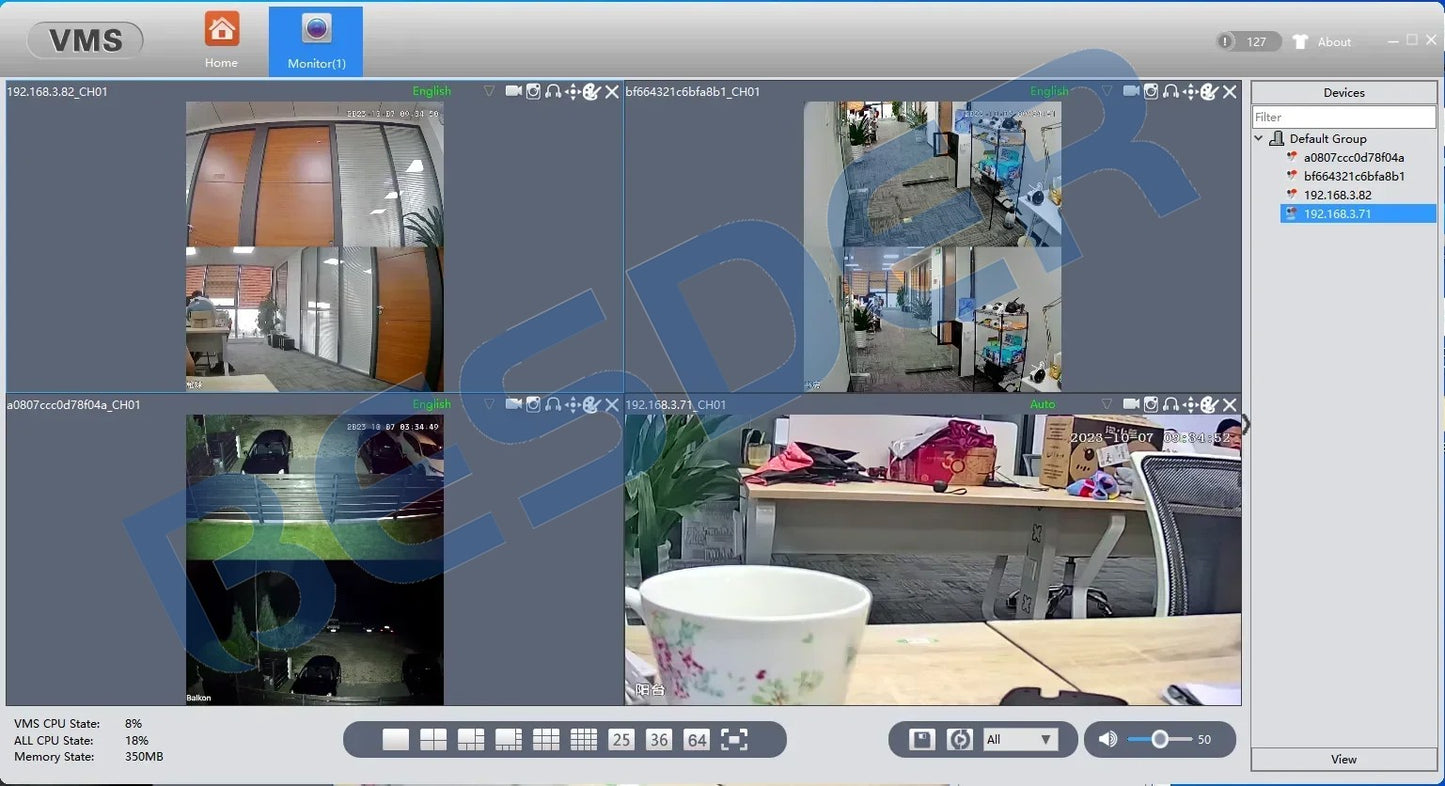Click the View button in the Devices panel
Screen dimensions: 1445x786
point(1342,759)
